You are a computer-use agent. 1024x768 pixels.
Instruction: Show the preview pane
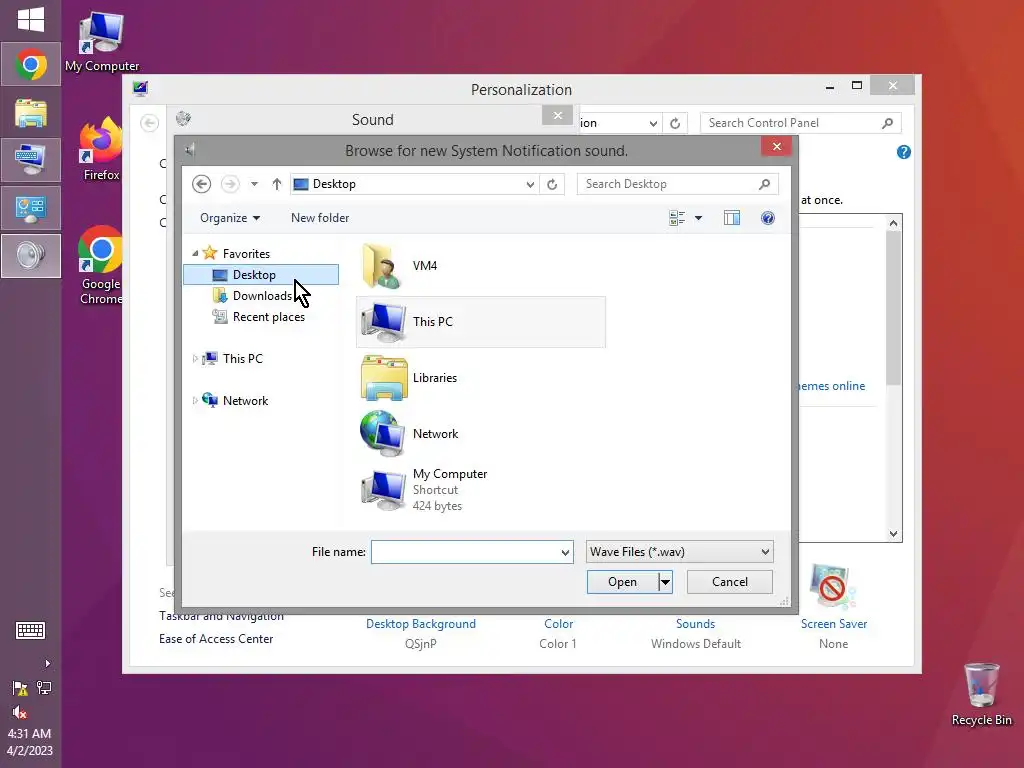[x=731, y=218]
